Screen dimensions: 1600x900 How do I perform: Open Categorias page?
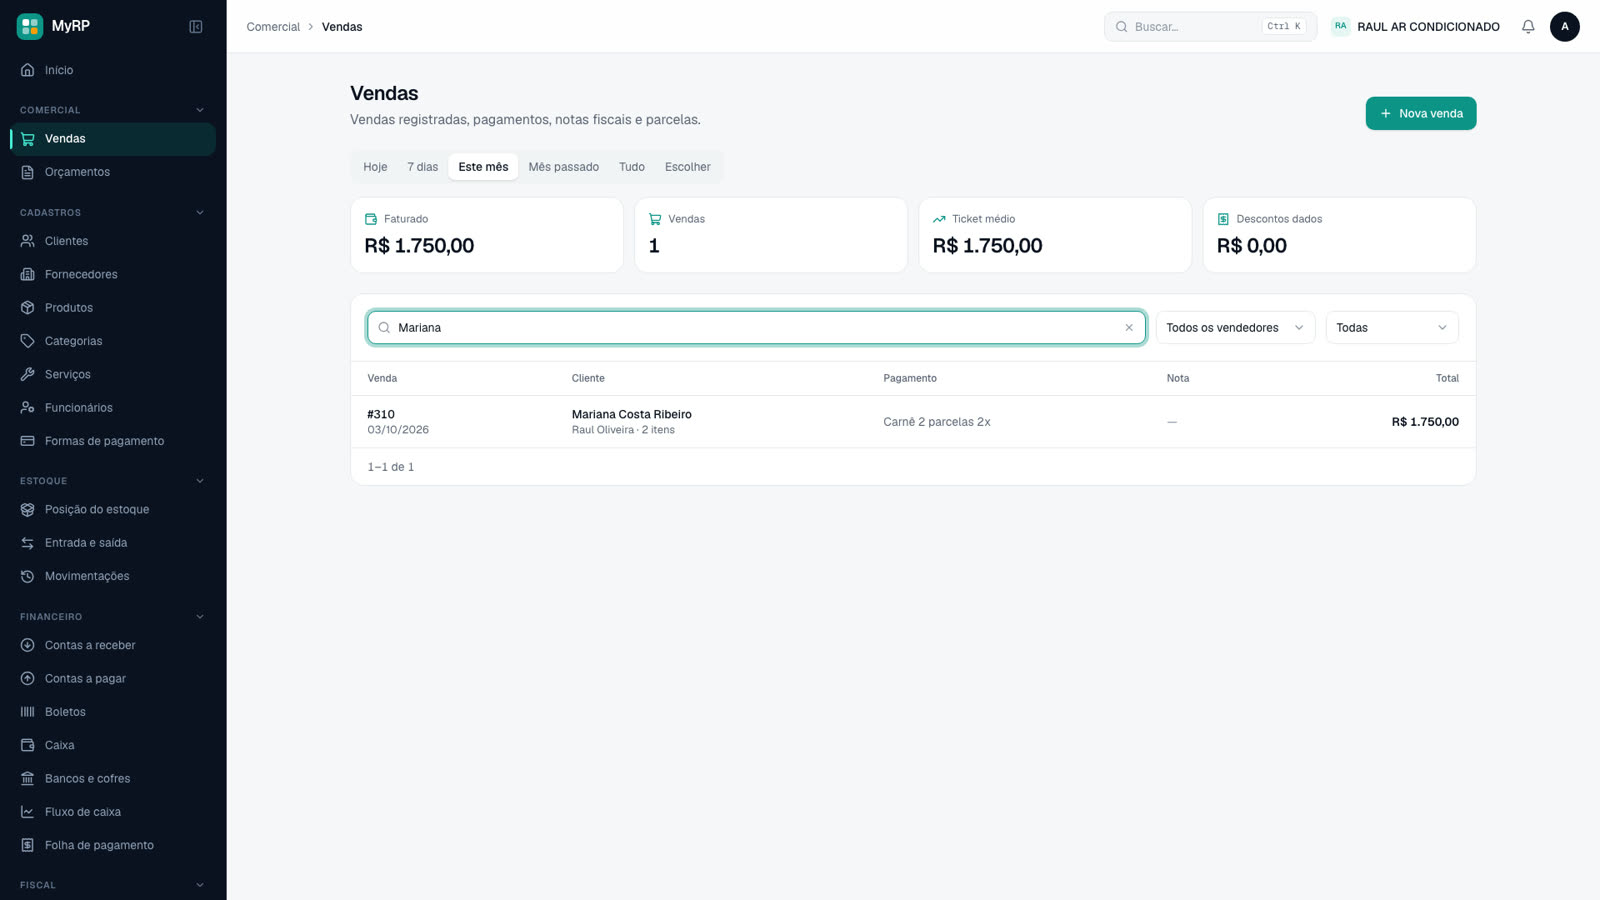point(113,341)
